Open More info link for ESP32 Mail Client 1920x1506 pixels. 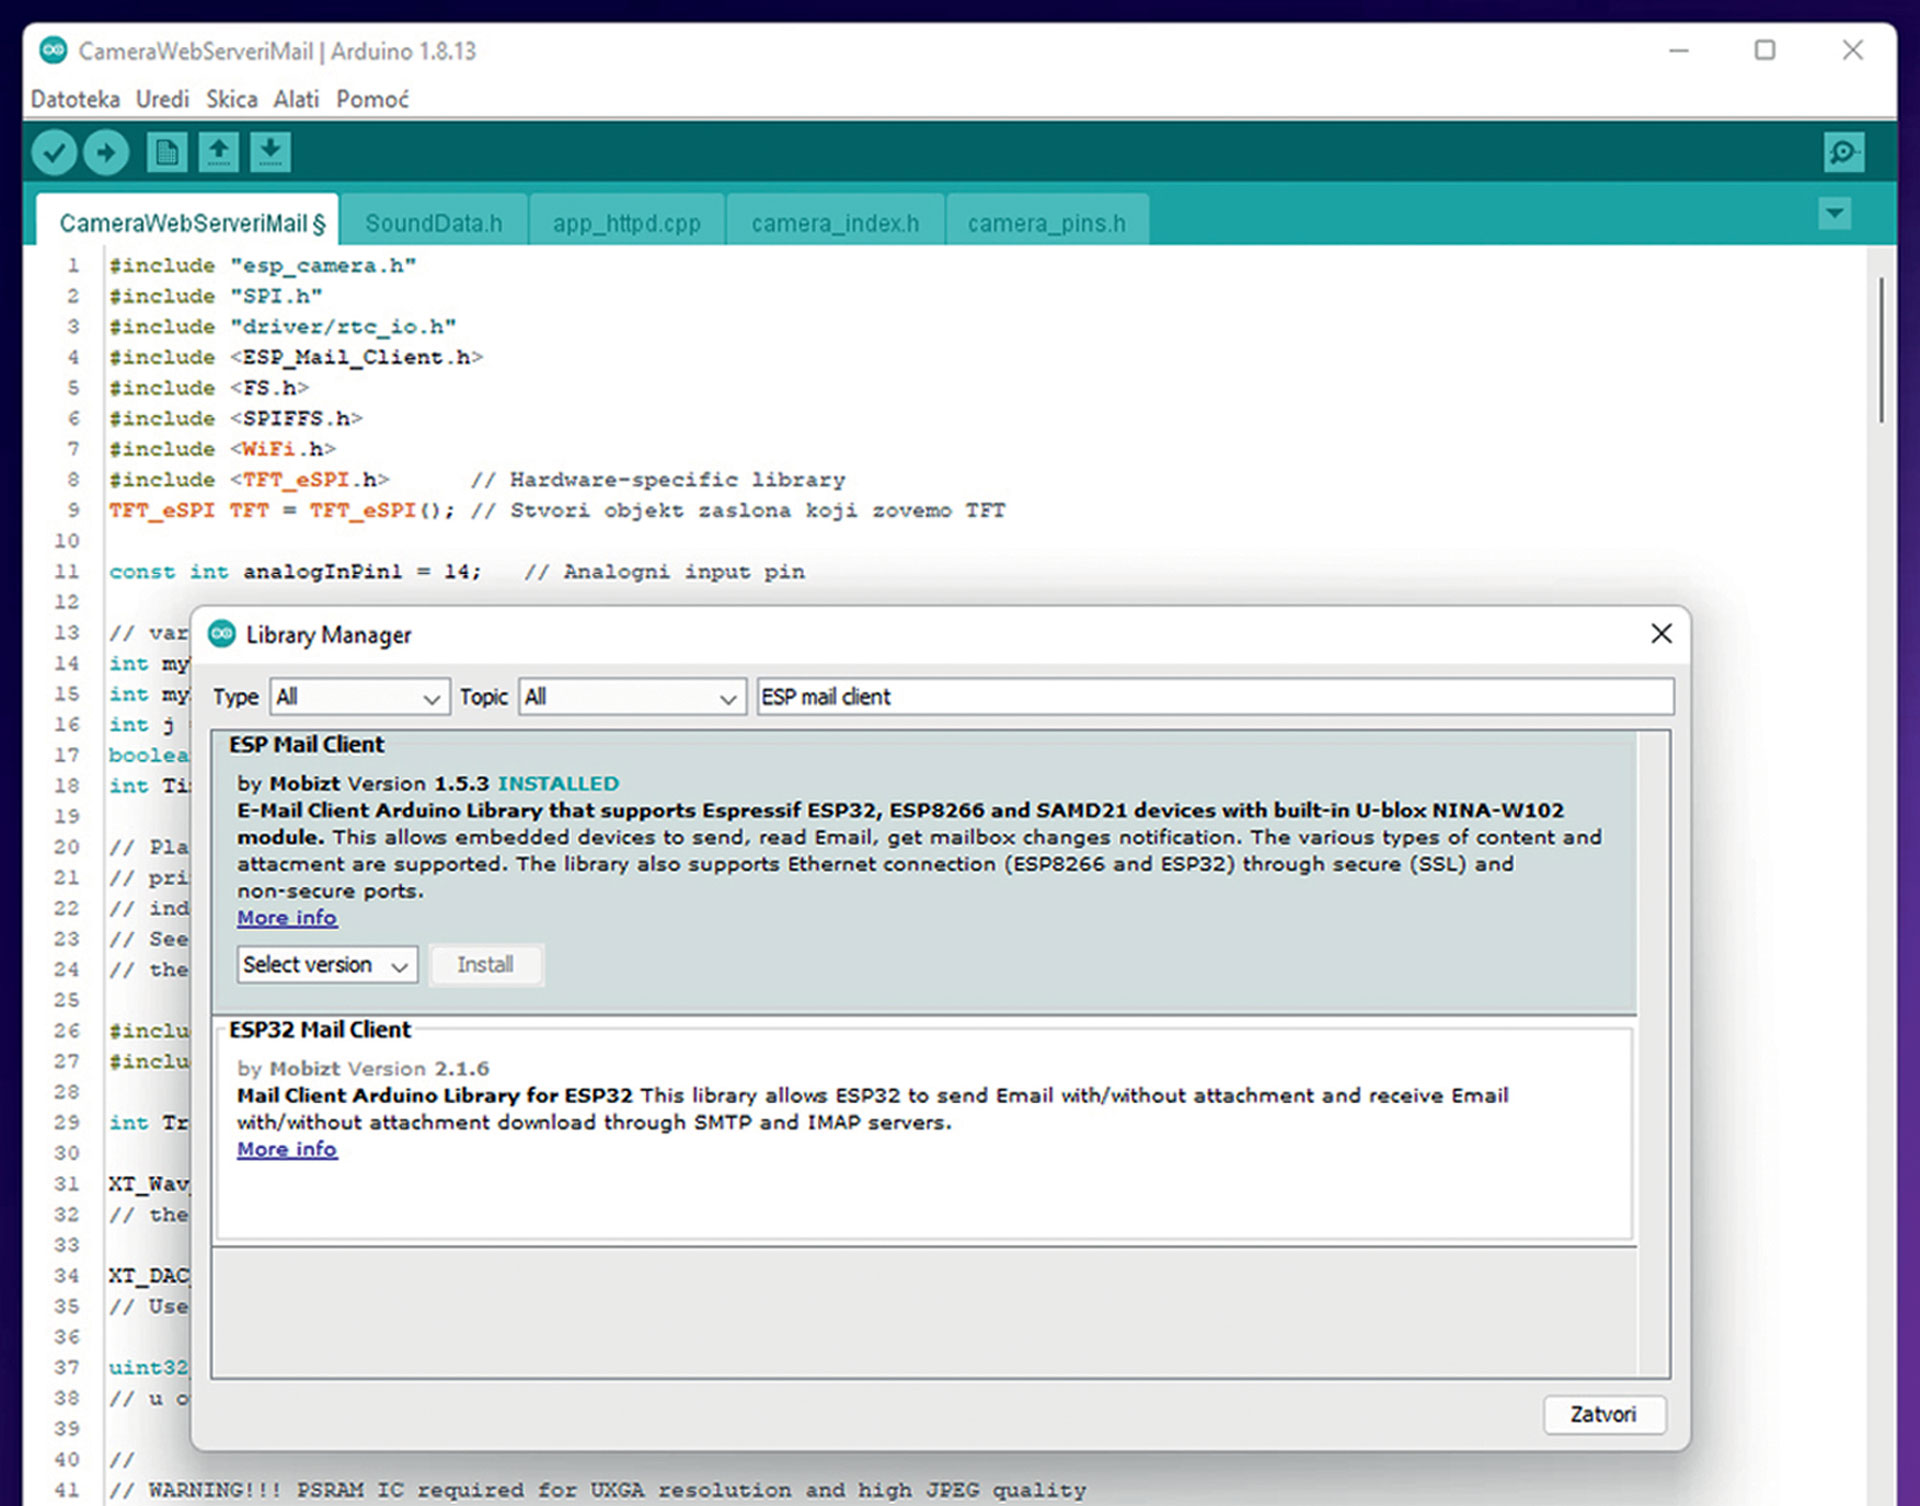point(287,1149)
